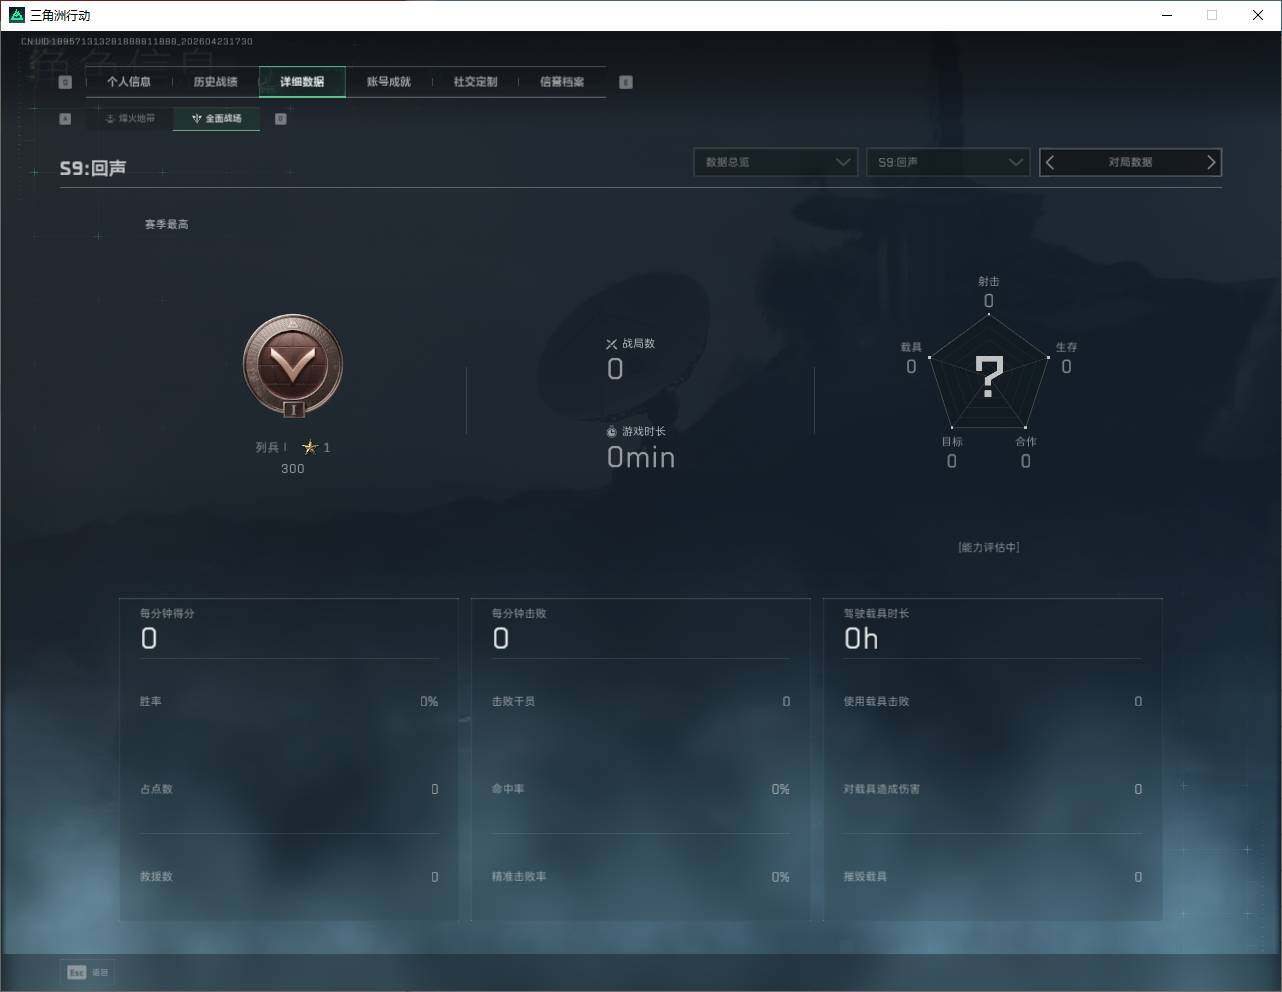Viewport: 1282px width, 992px height.
Task: Select the 详细数据 tab
Action: pos(302,82)
